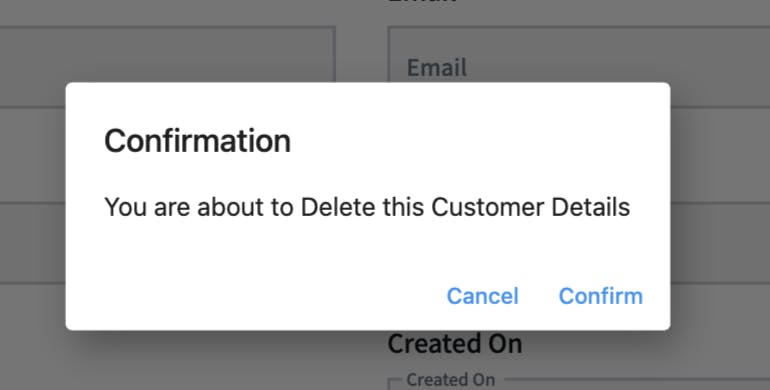Click the Confirmation dialog title
The width and height of the screenshot is (770, 390).
pos(197,140)
